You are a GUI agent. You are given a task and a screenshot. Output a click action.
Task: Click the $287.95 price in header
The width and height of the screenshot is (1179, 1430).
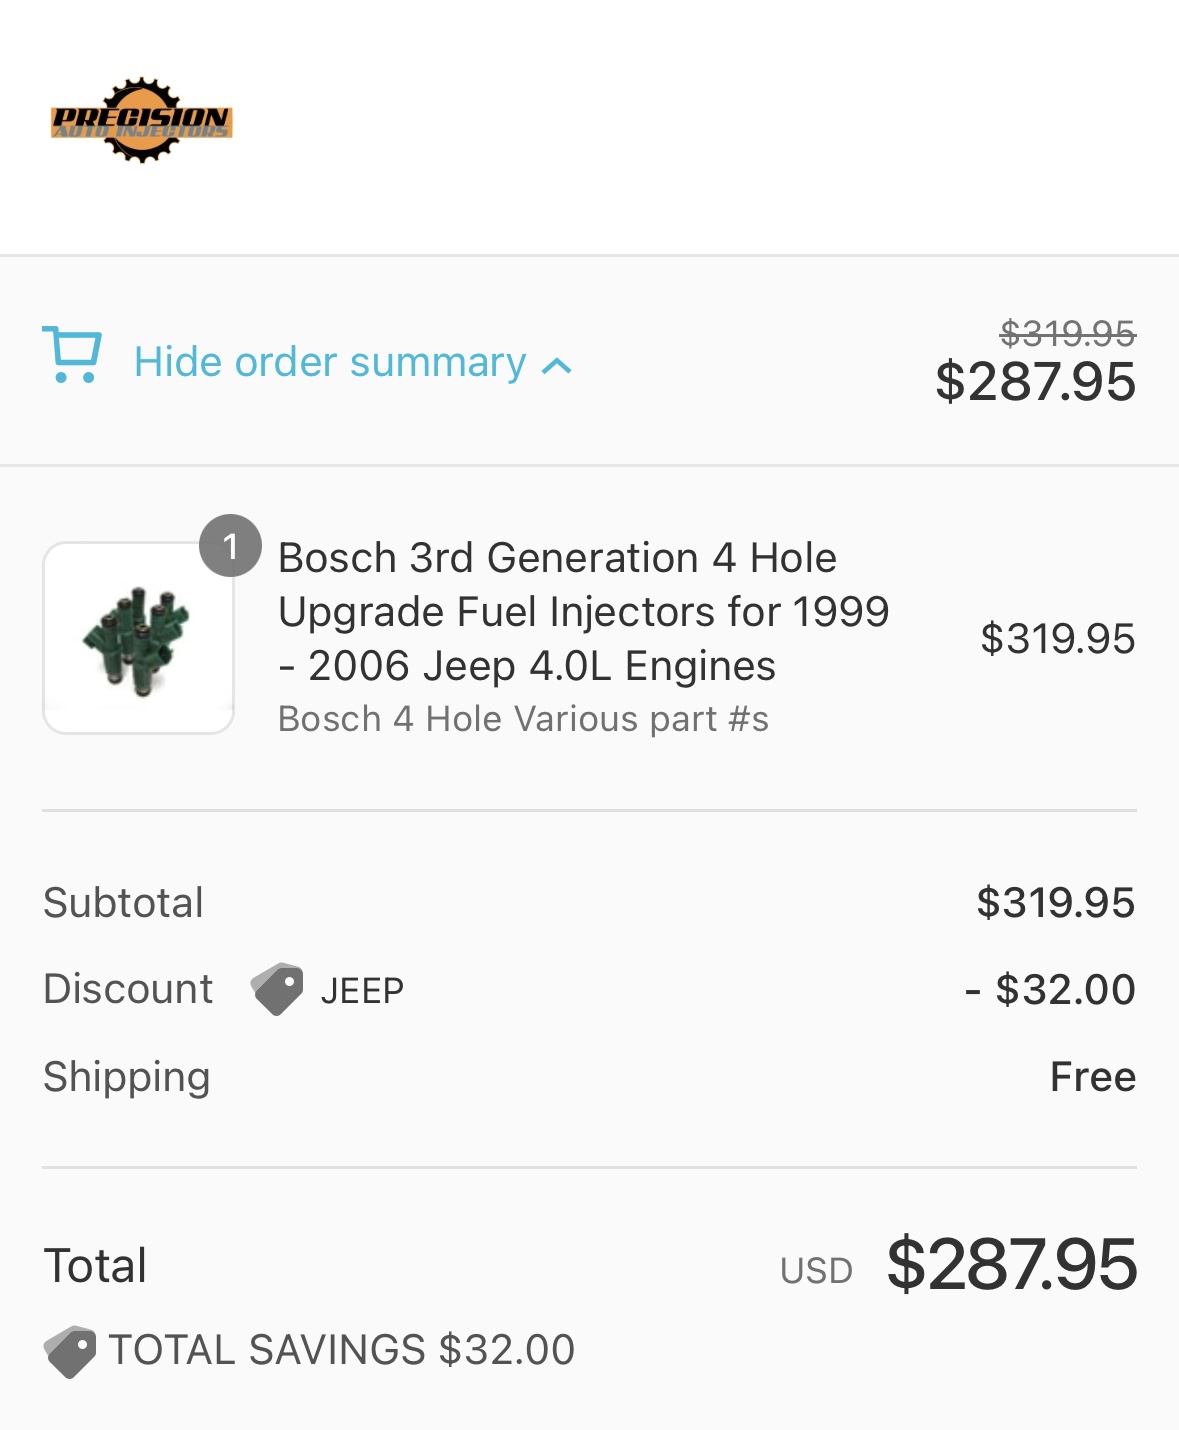click(1035, 382)
